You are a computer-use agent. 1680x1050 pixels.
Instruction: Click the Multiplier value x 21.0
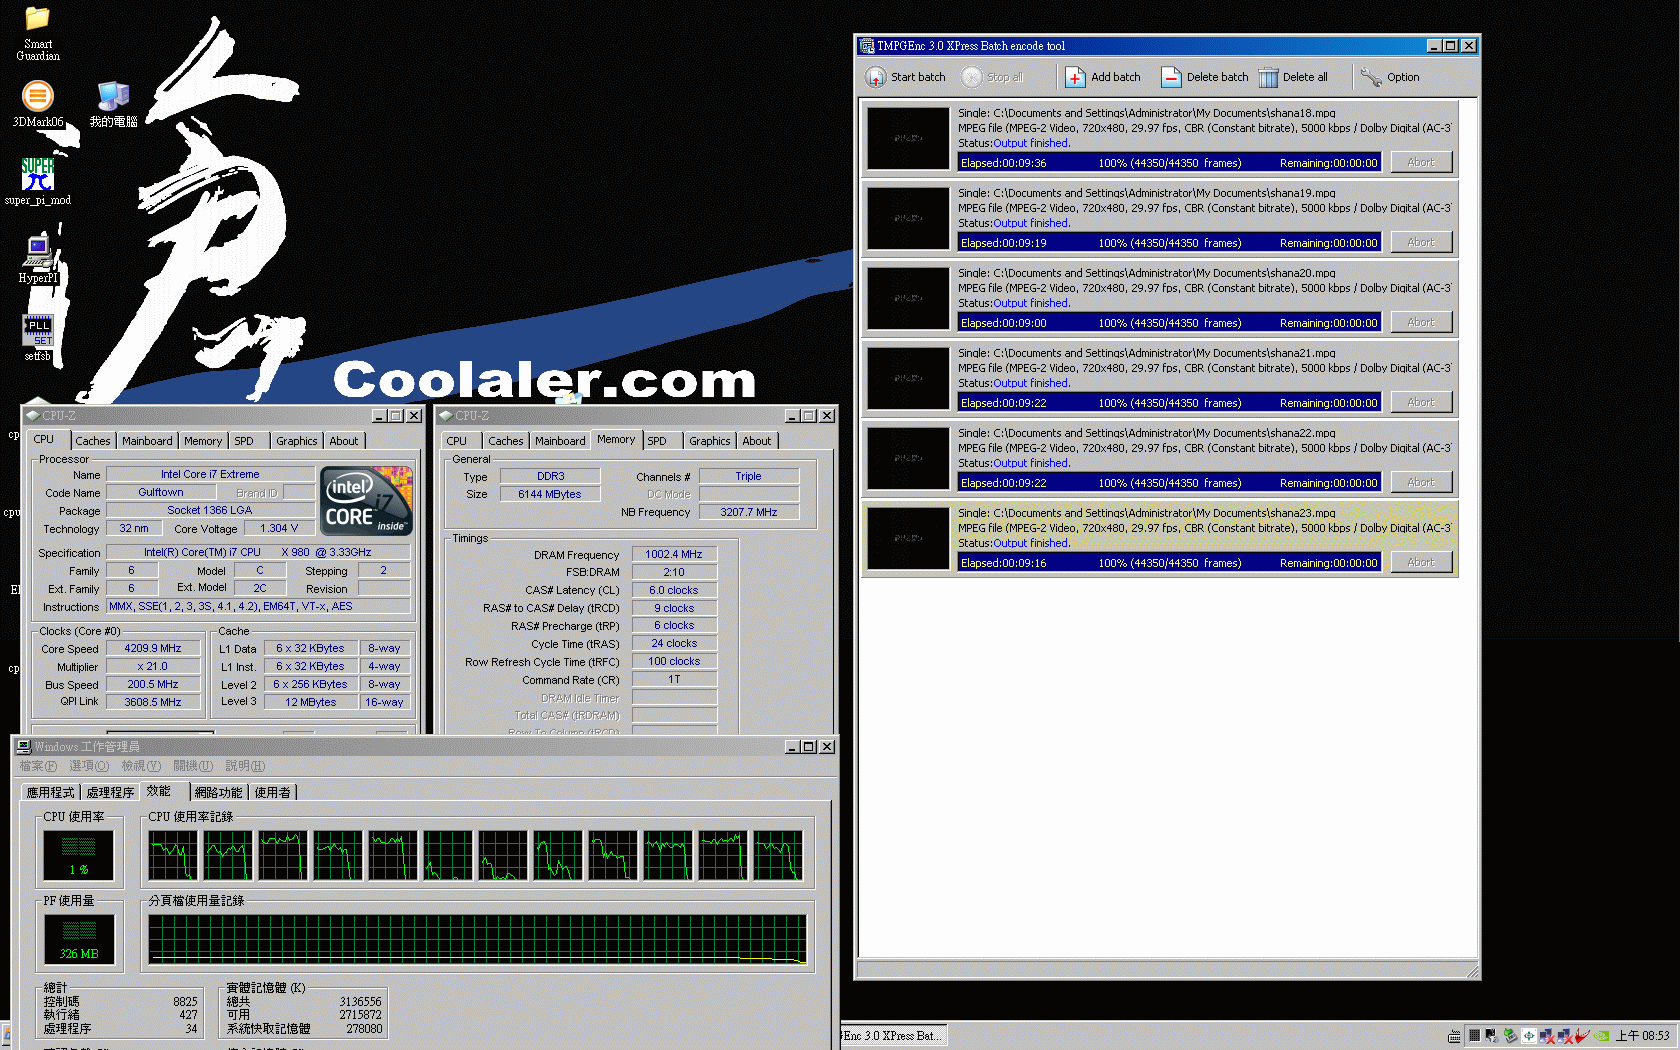(153, 666)
